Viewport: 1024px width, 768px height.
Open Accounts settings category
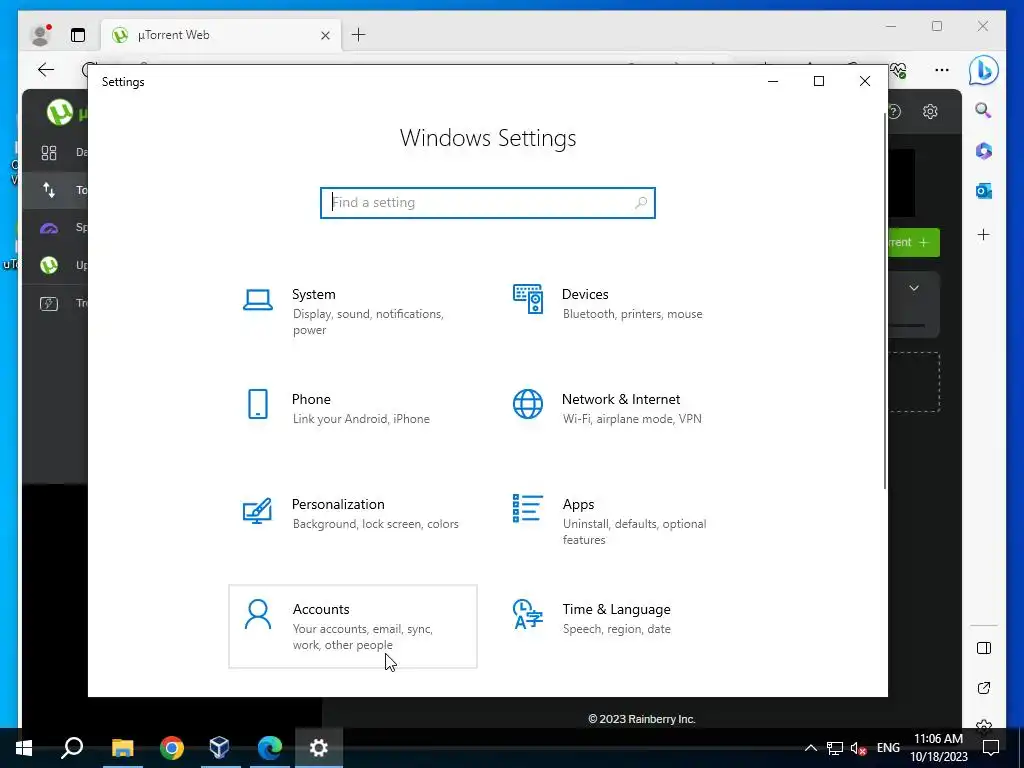353,626
